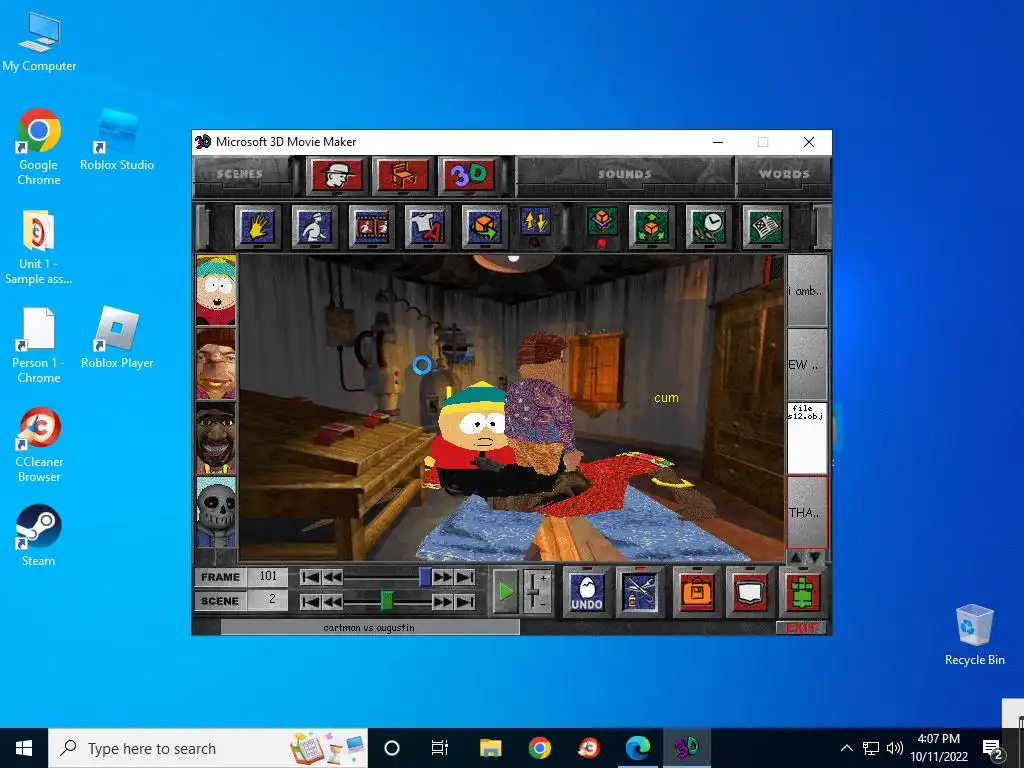Click the taskbar search box

click(208, 748)
